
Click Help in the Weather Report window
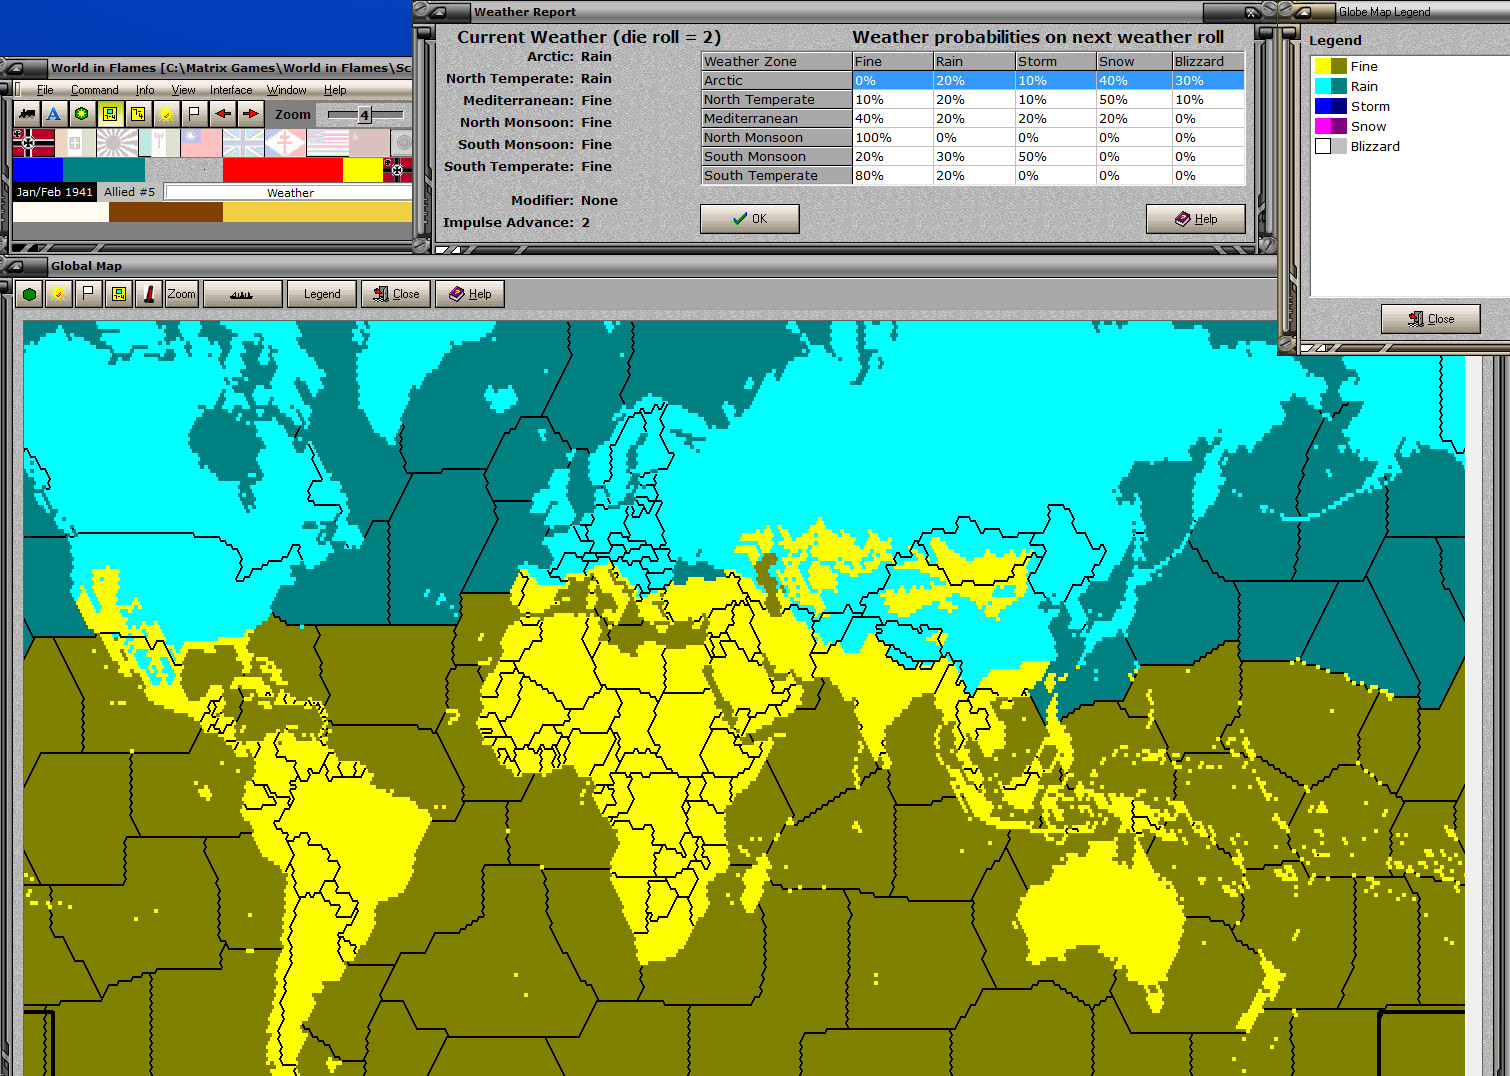pyautogui.click(x=1196, y=218)
